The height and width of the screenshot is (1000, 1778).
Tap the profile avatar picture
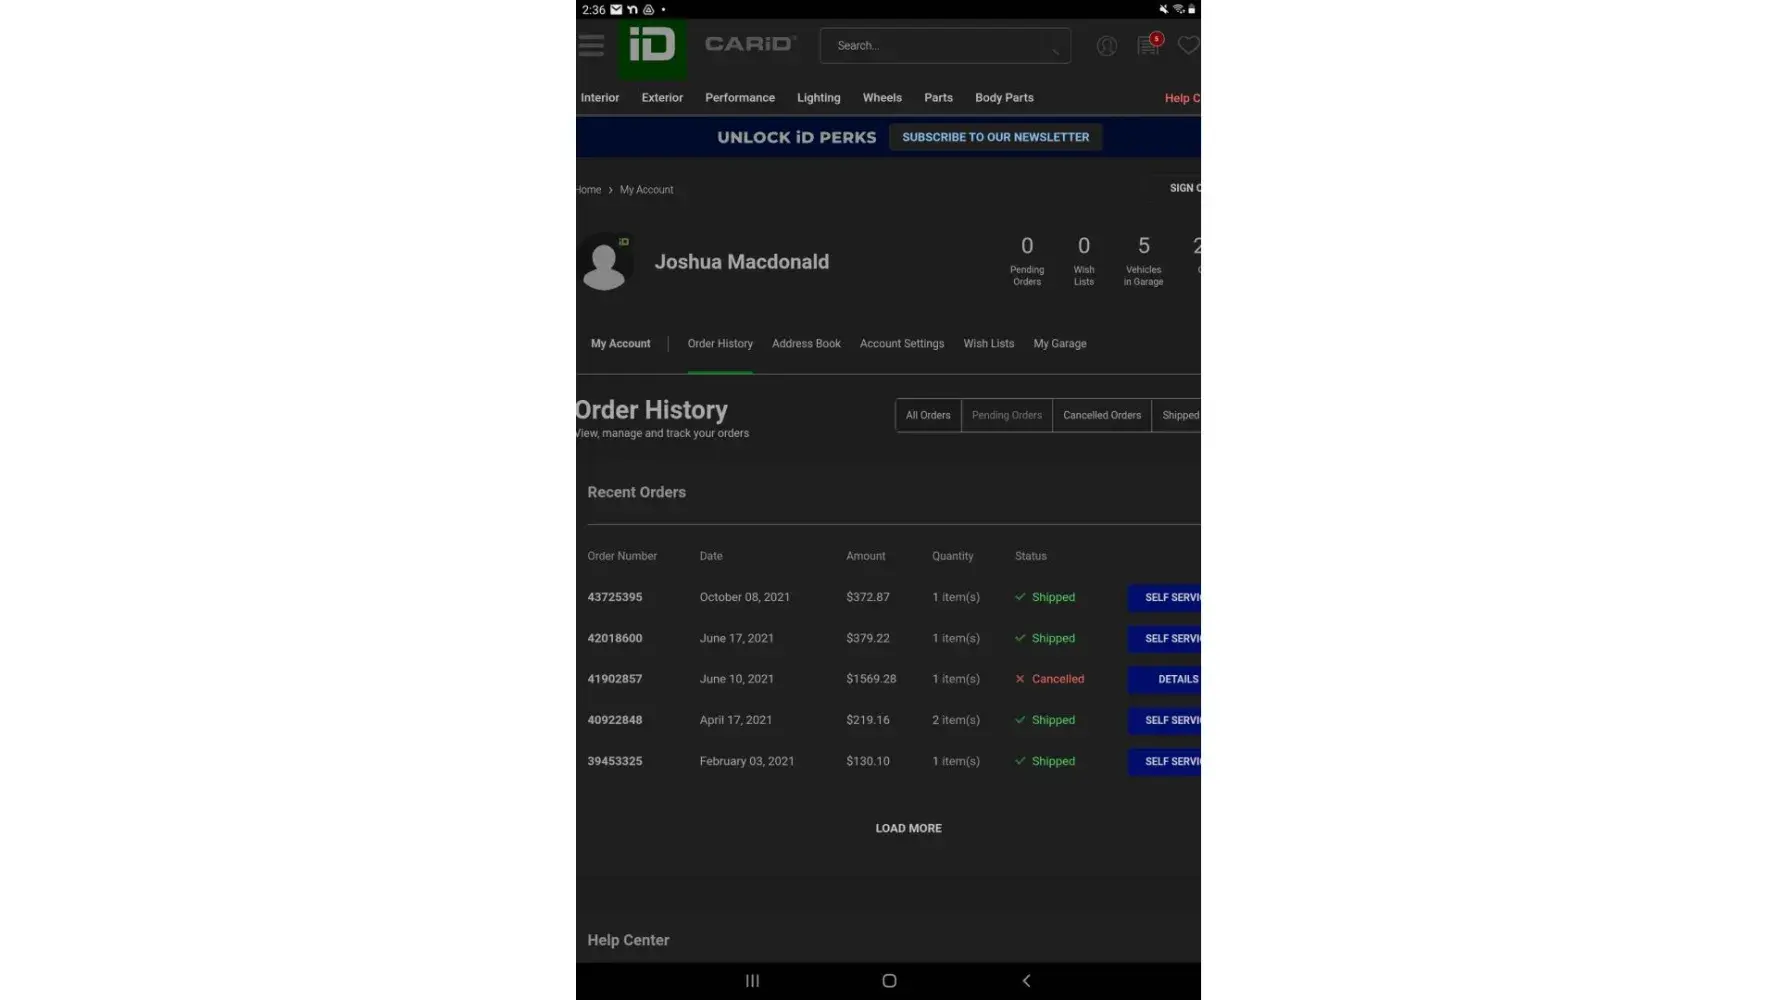coord(604,262)
